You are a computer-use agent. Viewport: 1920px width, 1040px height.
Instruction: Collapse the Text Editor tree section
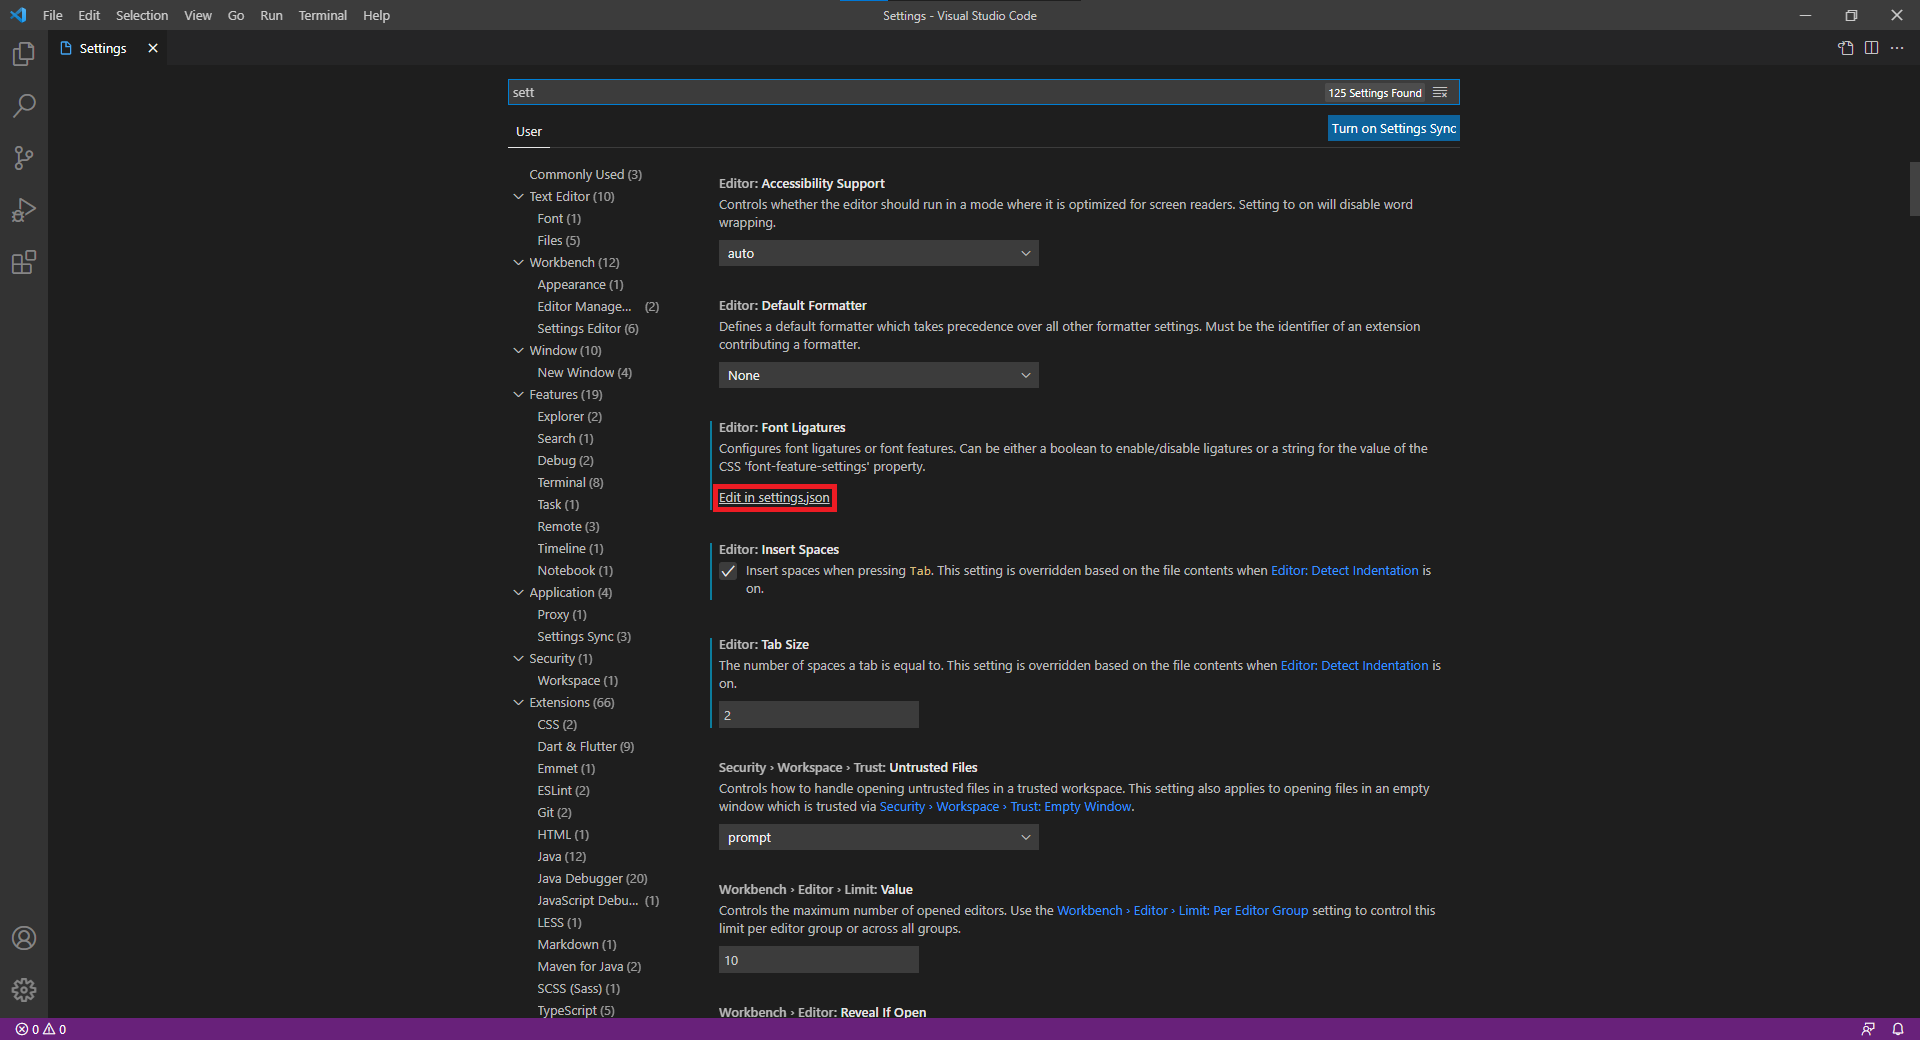tap(519, 197)
